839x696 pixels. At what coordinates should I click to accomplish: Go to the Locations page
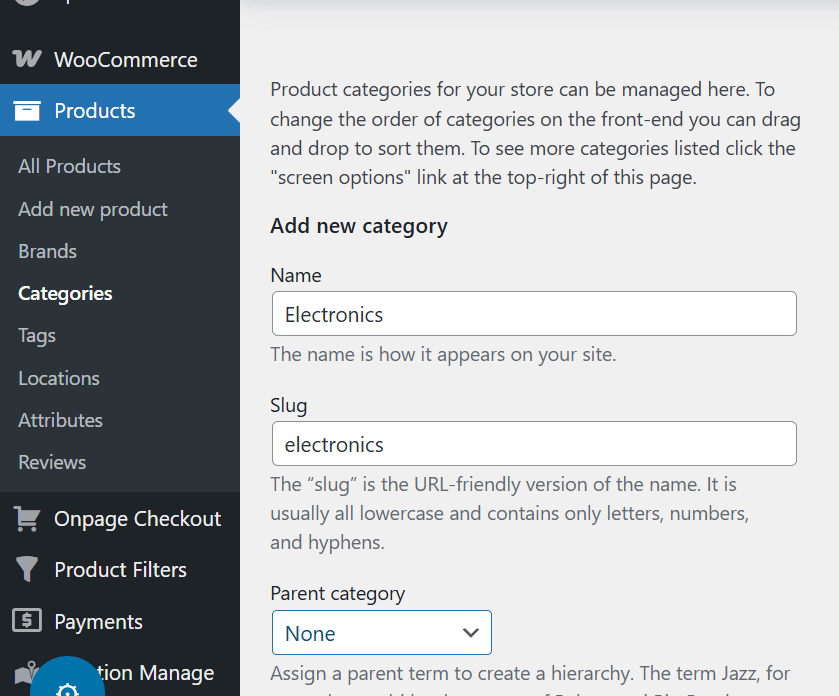pyautogui.click(x=58, y=378)
